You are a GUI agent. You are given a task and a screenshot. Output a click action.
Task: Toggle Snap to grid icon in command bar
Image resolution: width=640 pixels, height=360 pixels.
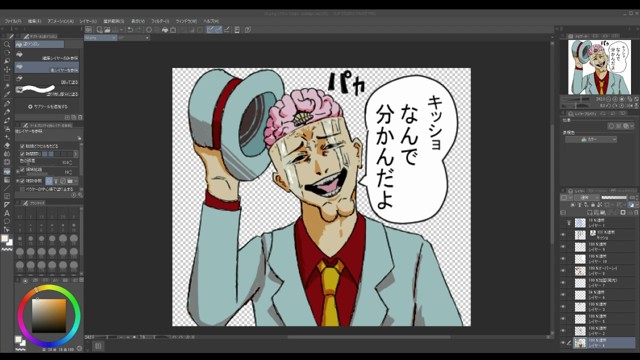227,30
